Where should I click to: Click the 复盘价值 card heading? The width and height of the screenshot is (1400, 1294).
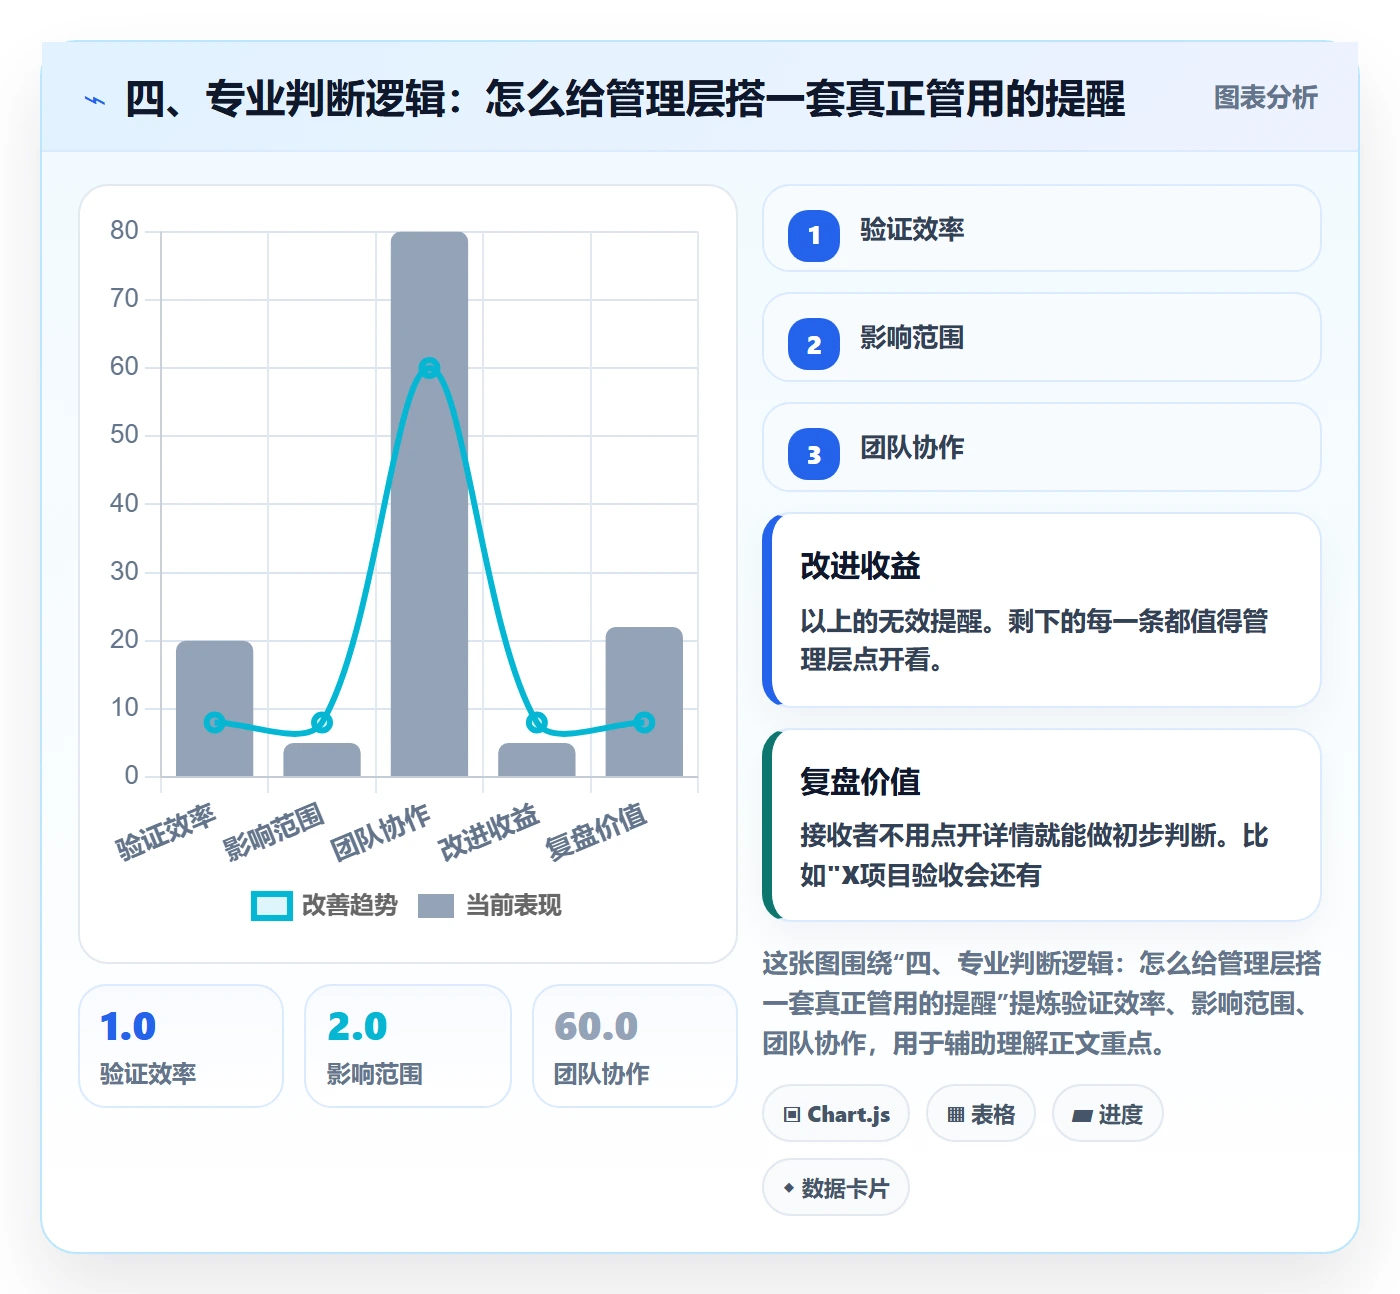coord(860,781)
